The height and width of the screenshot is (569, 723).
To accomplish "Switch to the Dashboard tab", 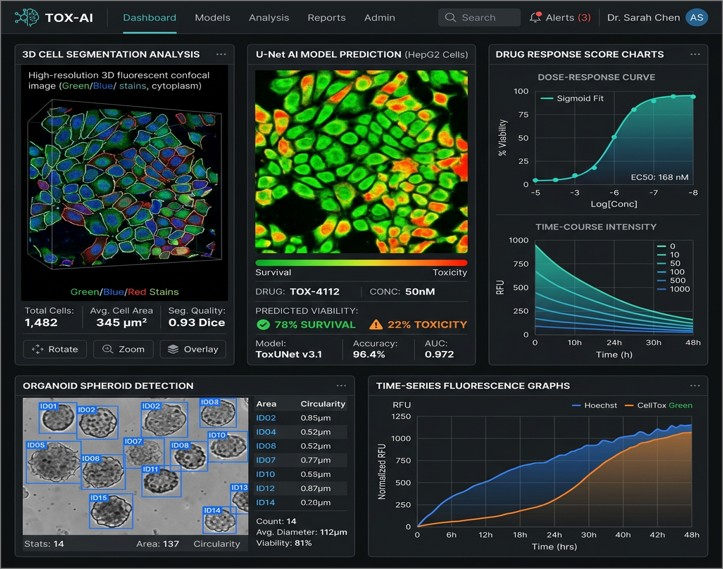I will [149, 18].
